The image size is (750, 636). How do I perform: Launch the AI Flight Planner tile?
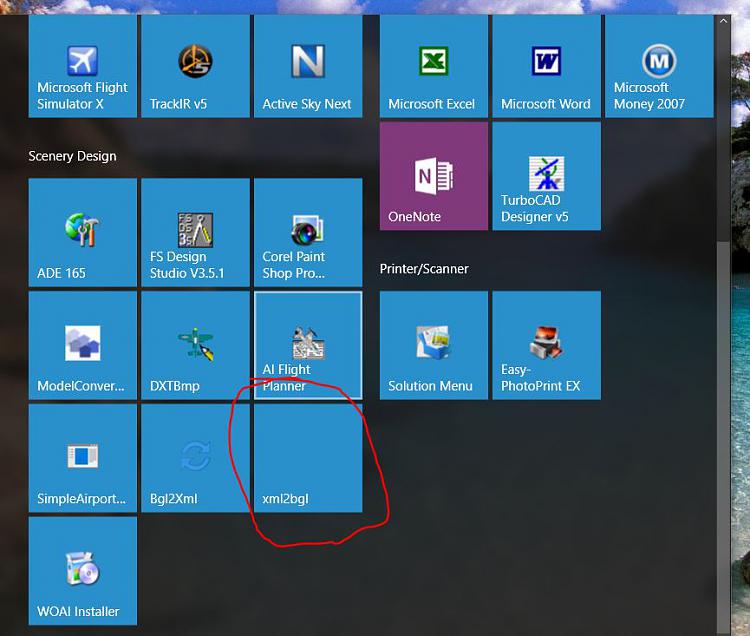coord(308,345)
